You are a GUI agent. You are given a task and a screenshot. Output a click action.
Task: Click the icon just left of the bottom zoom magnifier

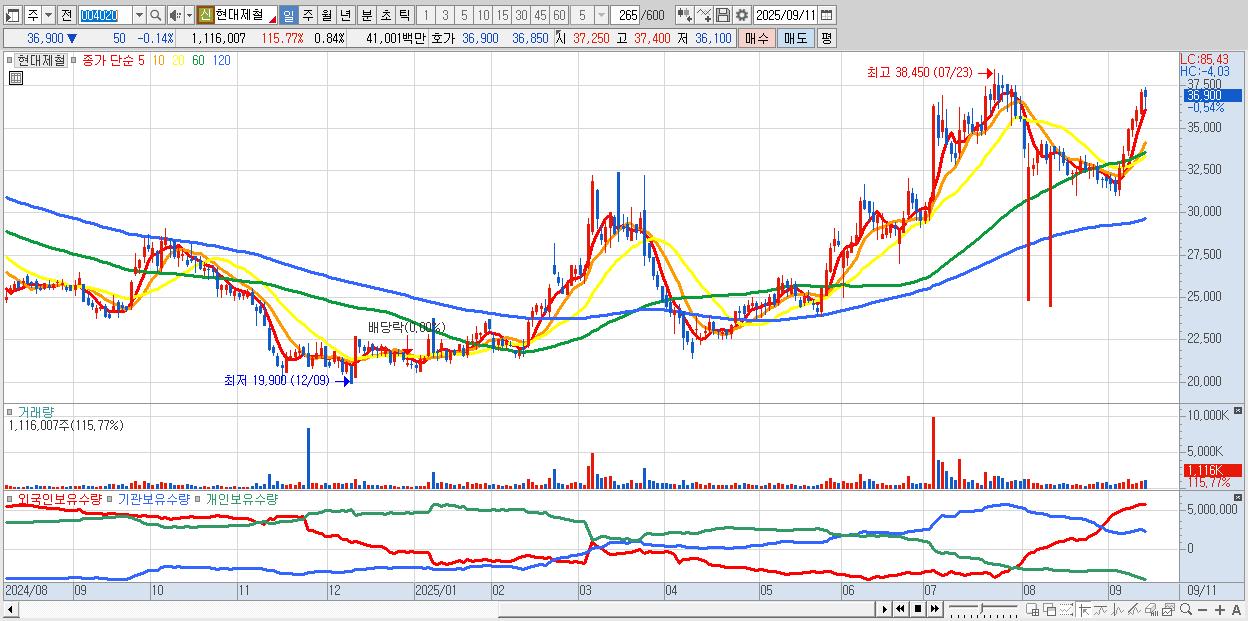(1169, 609)
